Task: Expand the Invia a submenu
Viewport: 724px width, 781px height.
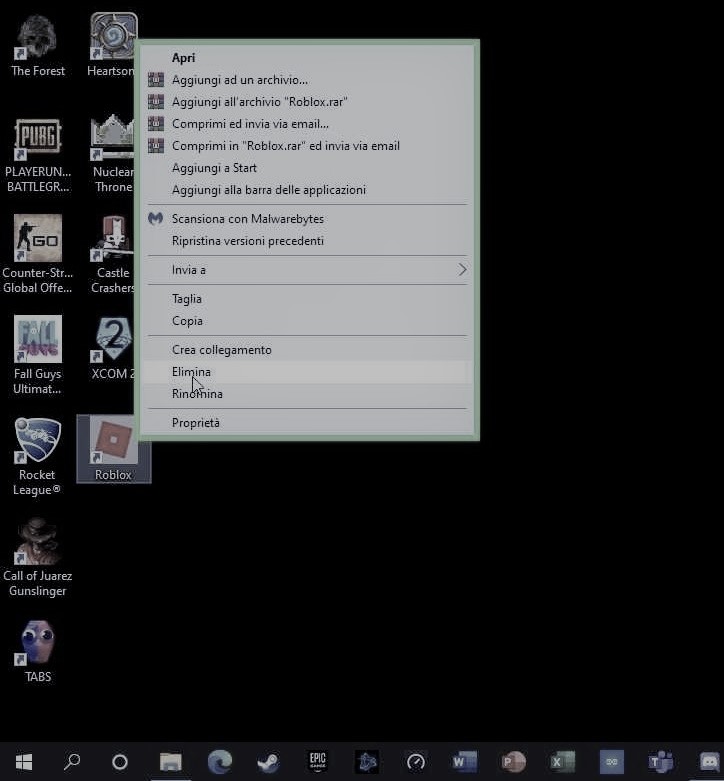Action: click(x=307, y=270)
